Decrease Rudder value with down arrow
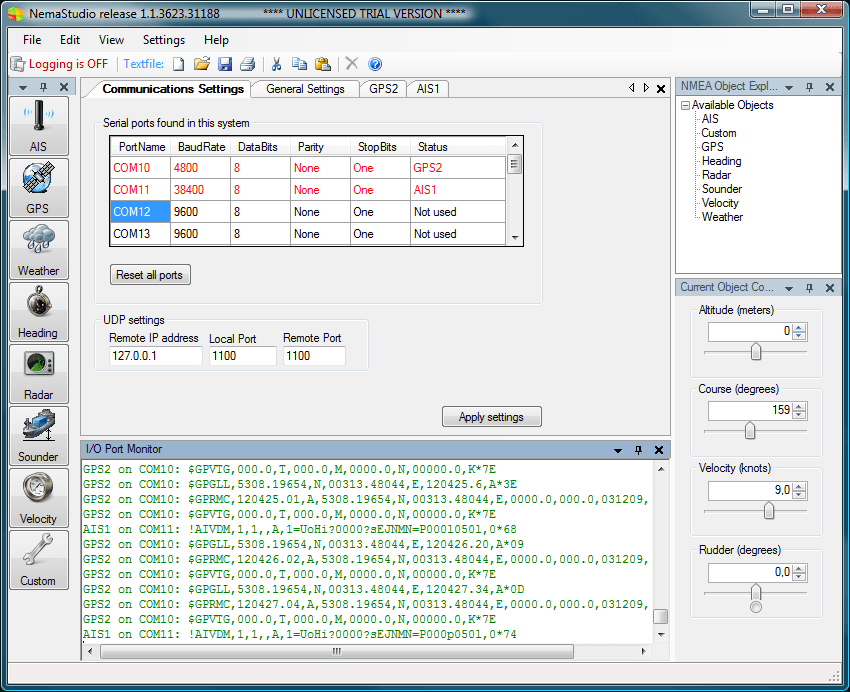This screenshot has width=850, height=692. [x=799, y=577]
